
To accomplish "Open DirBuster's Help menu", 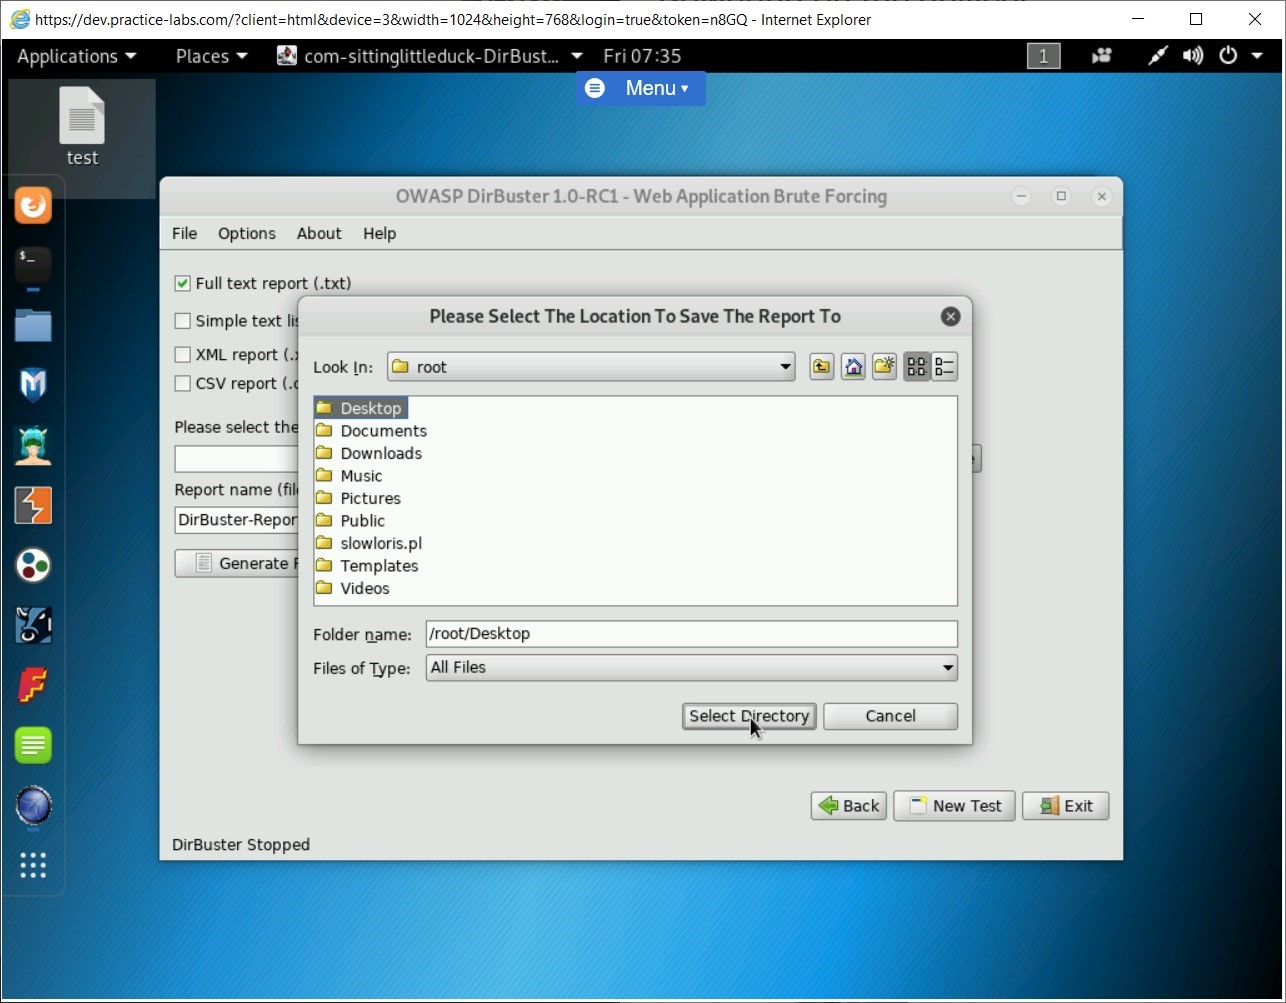I will point(379,233).
